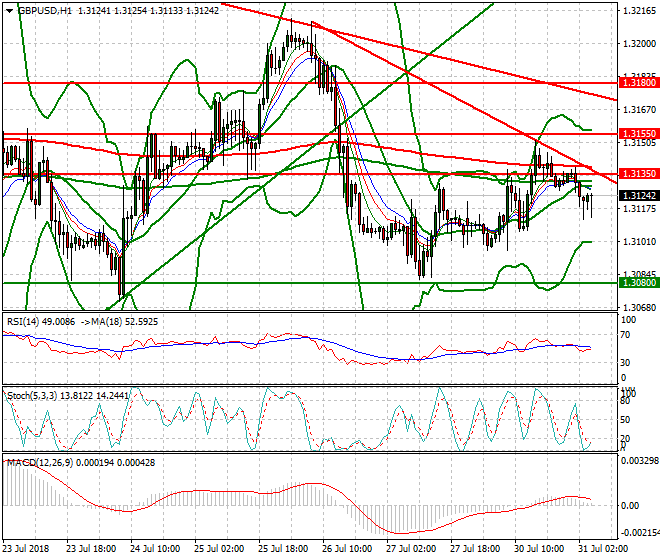The image size is (660, 560).
Task: Click the 23 Jul 18:00 time axis label
Action: 91,549
